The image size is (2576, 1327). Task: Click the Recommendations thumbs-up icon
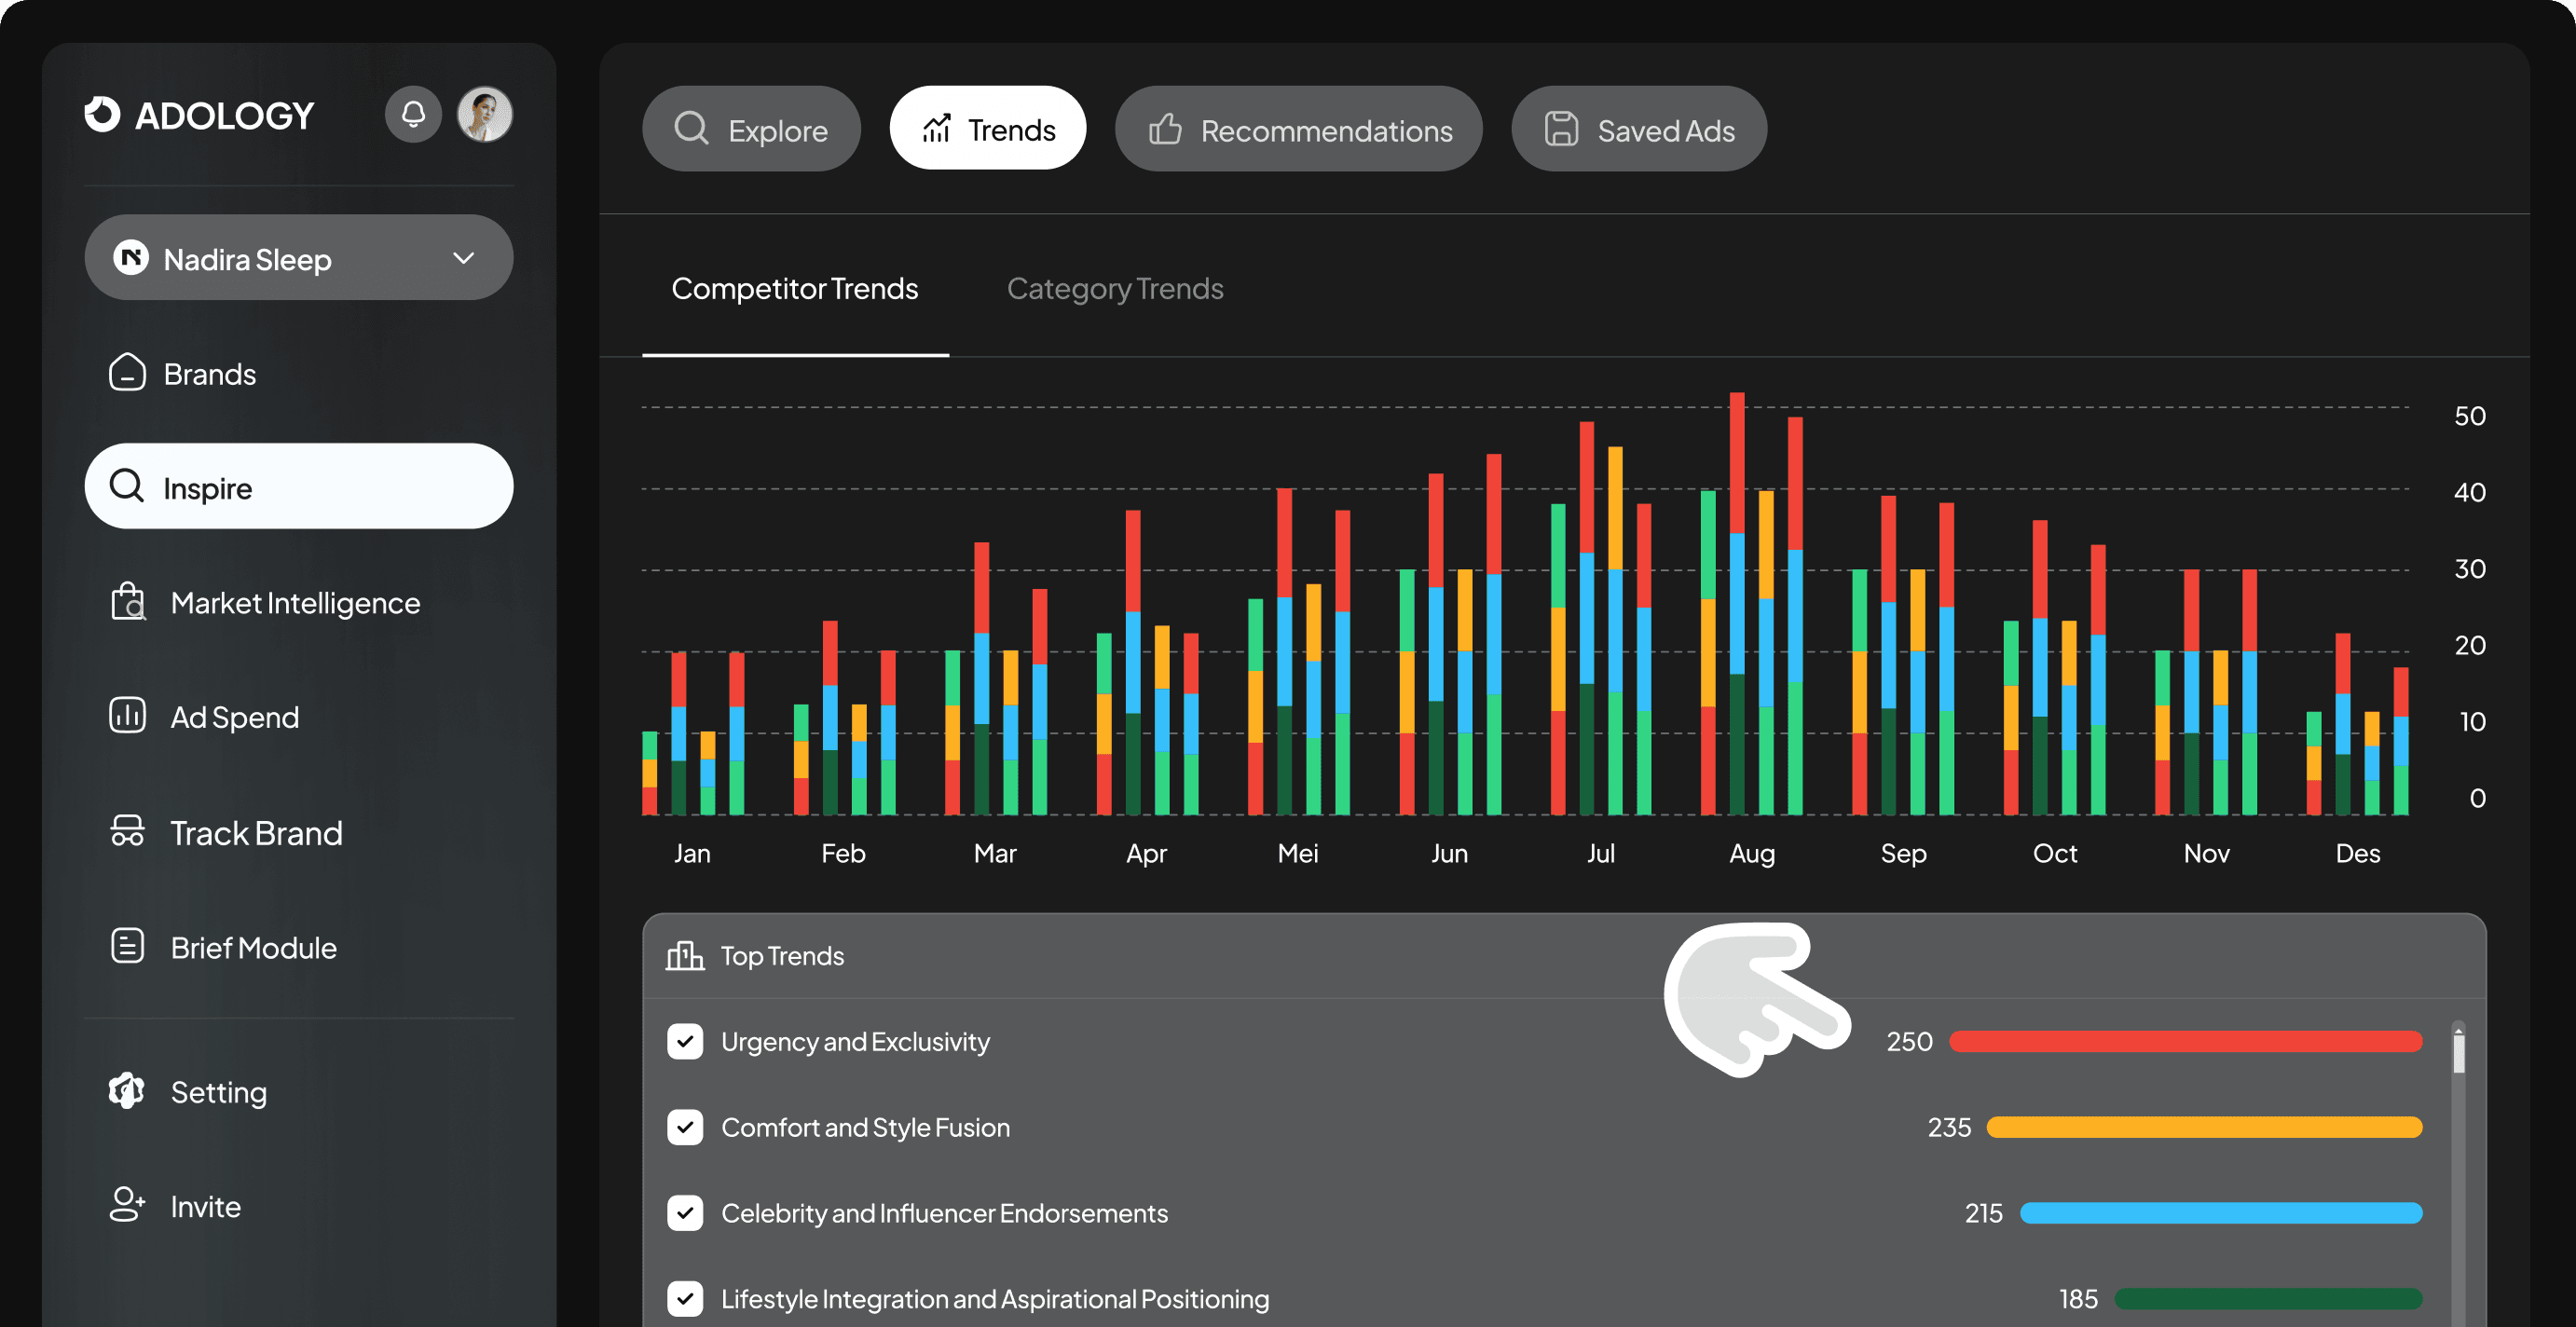1165,129
